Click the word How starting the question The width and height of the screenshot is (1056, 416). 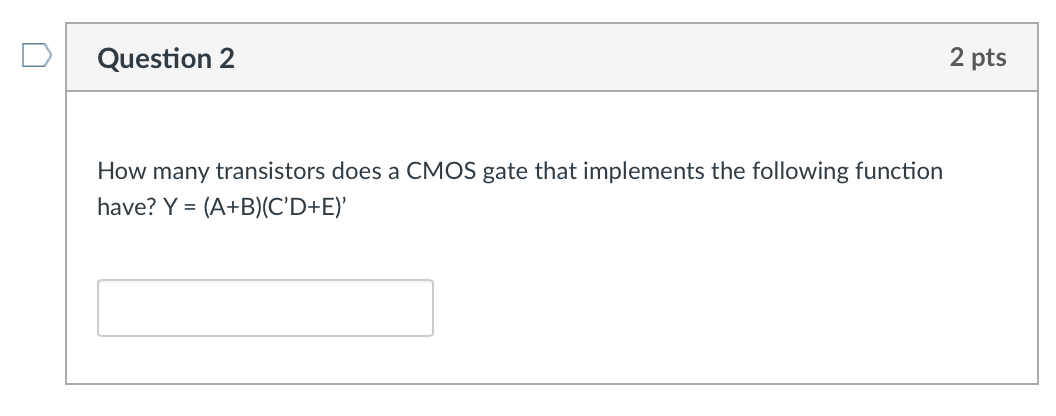(121, 171)
